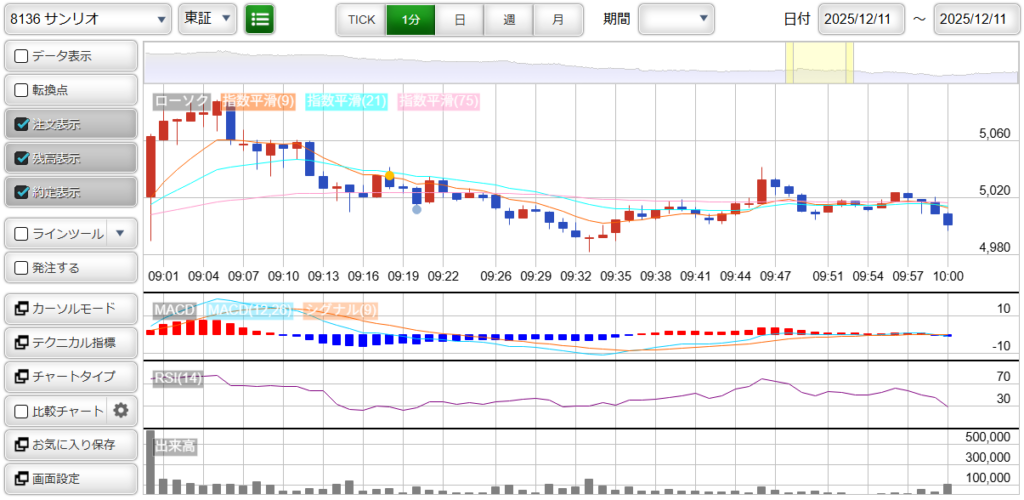Uncheck the 注文表示 option
1024x500 pixels.
[22, 124]
